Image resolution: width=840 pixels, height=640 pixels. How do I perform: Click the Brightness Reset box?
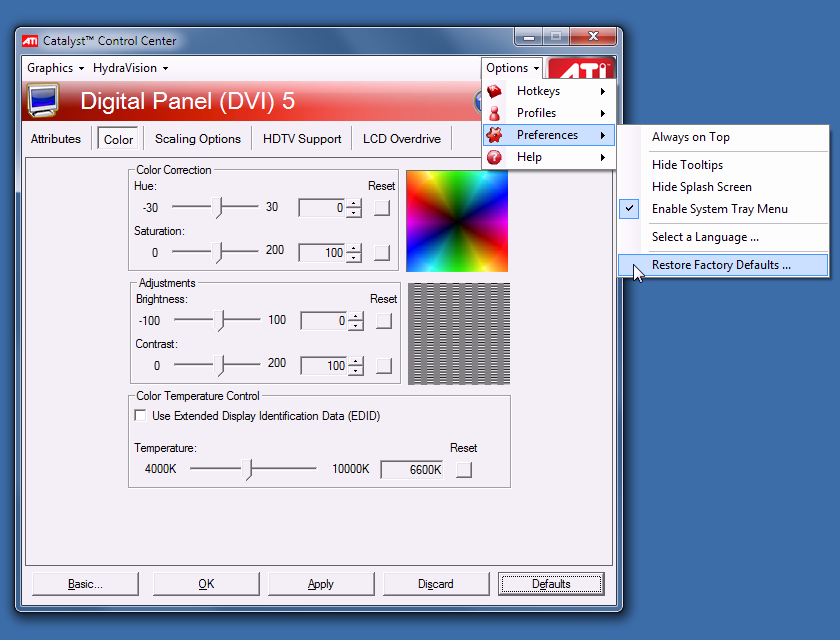coord(384,321)
